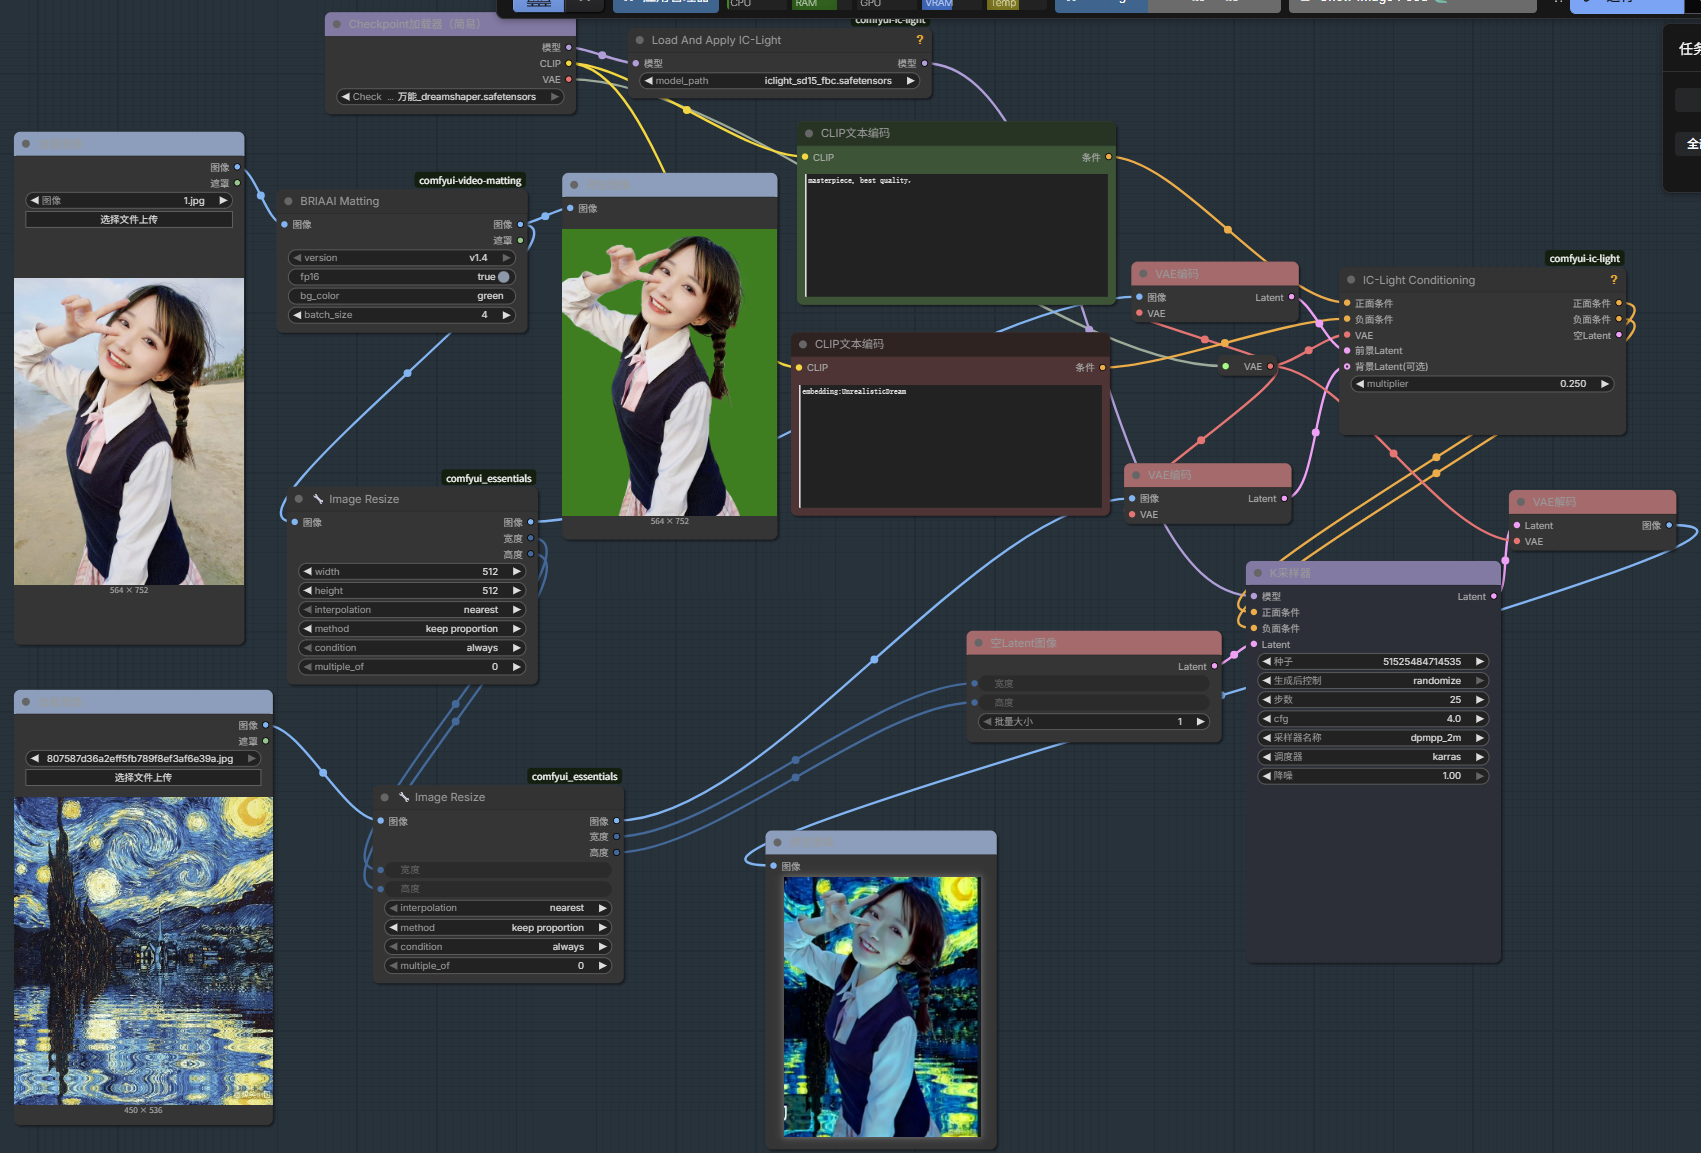Decrease 步数 value using left arrow
The image size is (1701, 1153).
tap(1267, 700)
